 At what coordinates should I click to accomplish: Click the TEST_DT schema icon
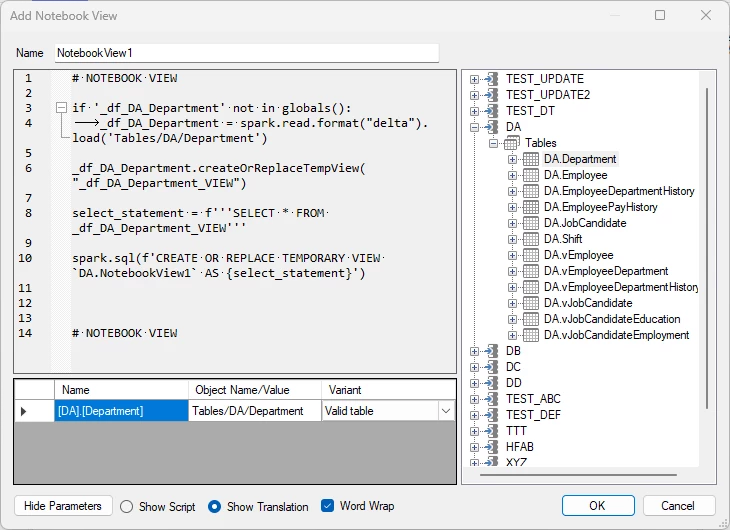pos(491,111)
